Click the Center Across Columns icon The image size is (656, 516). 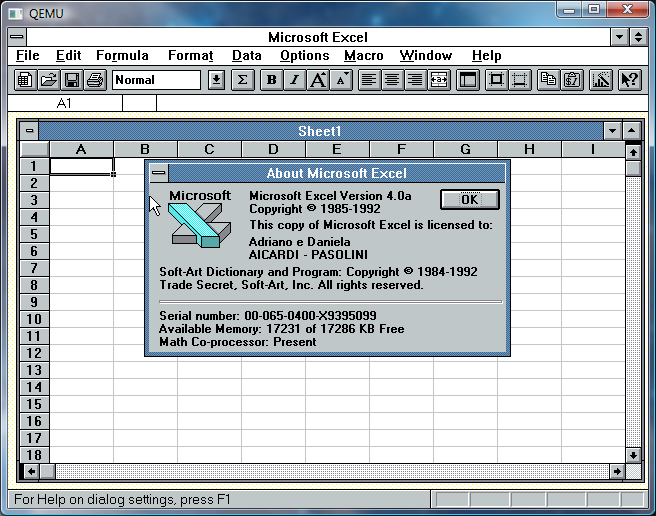pos(439,80)
